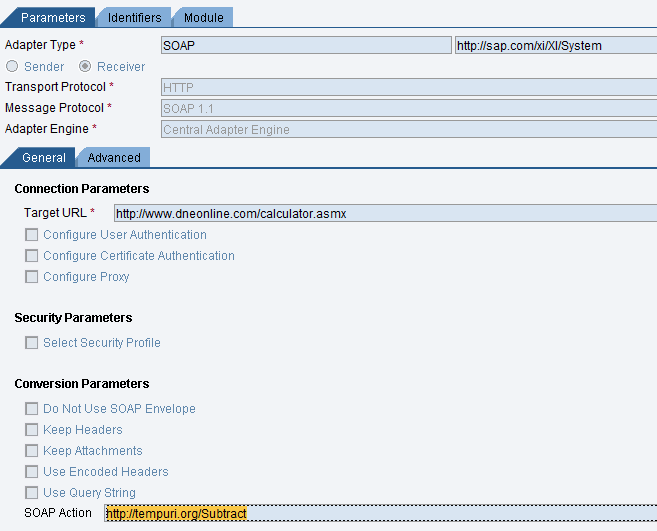Enable Configure Certificate Authentication checkbox
The width and height of the screenshot is (657, 531).
click(x=31, y=256)
